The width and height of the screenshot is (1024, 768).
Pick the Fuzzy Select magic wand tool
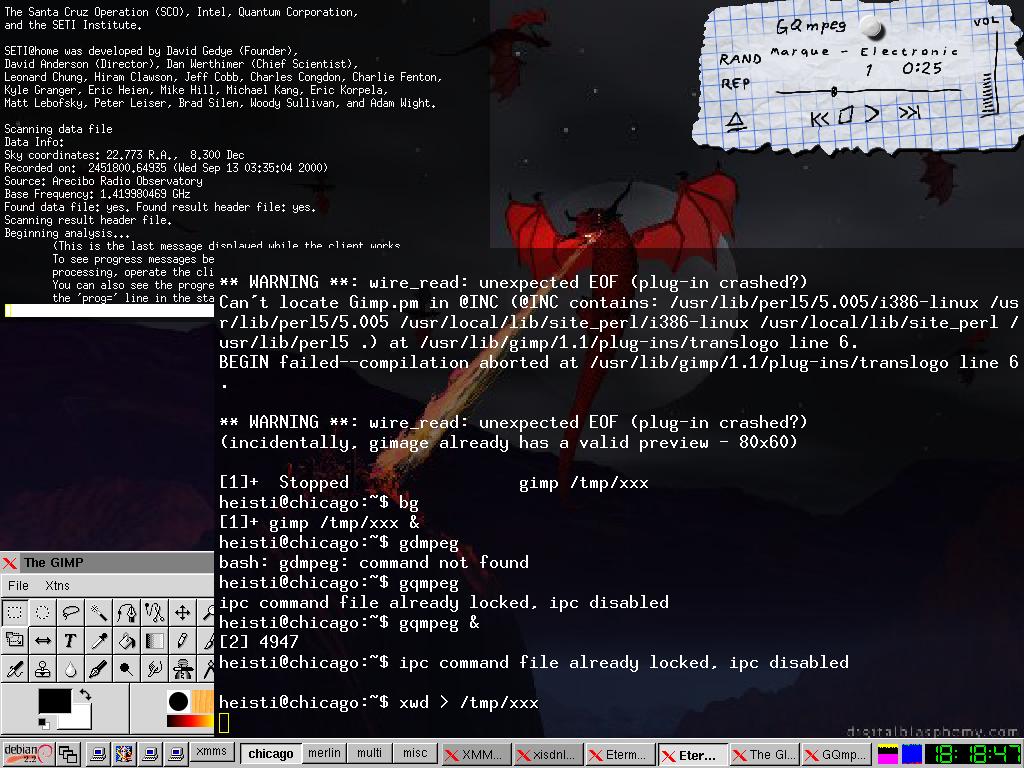pos(98,612)
